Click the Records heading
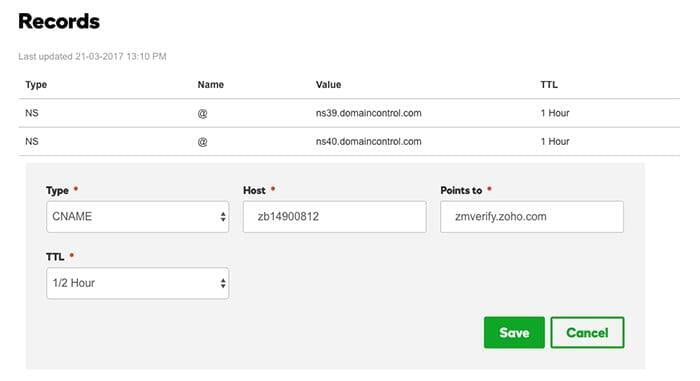700x381 pixels. (59, 21)
